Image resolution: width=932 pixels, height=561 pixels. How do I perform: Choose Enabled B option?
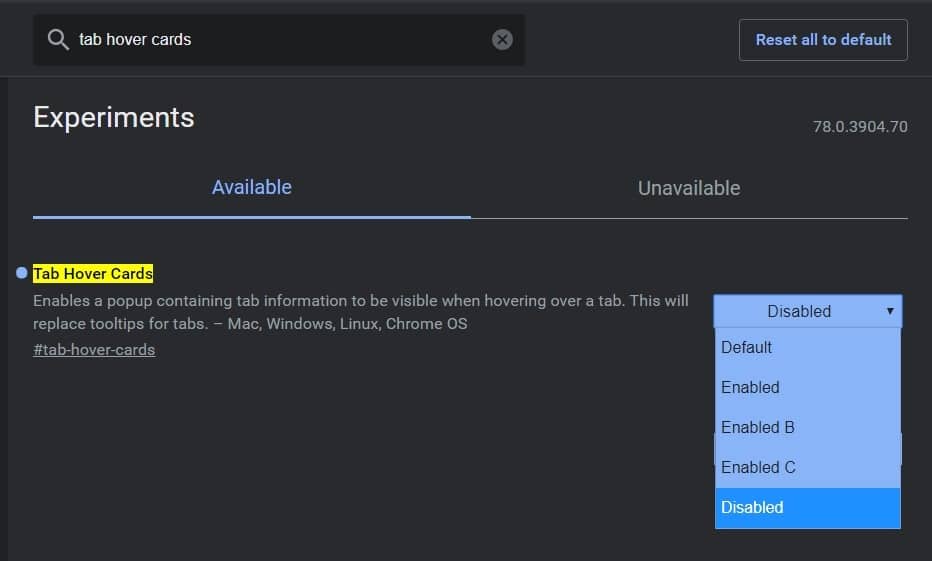coord(808,427)
